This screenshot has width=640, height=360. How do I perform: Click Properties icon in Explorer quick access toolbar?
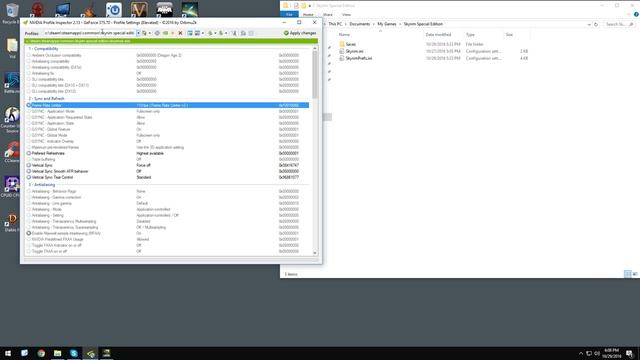(x=296, y=6)
